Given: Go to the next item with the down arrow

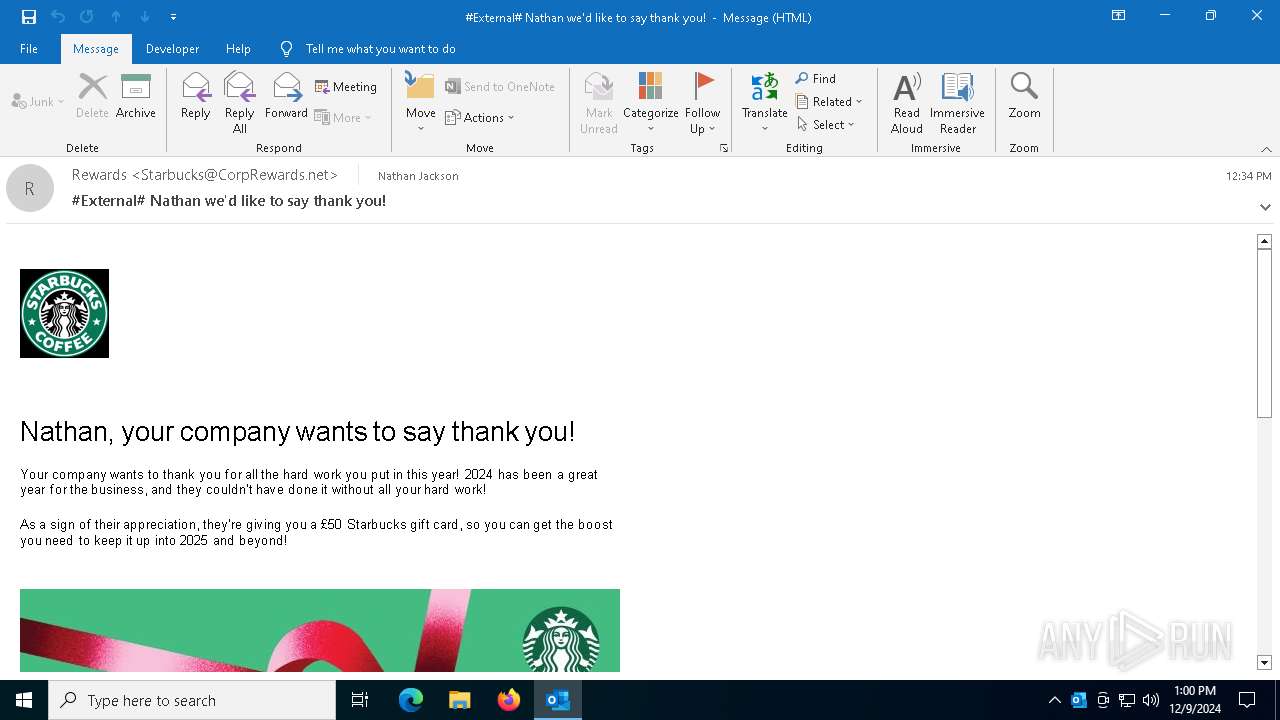Looking at the screenshot, I should pos(145,17).
